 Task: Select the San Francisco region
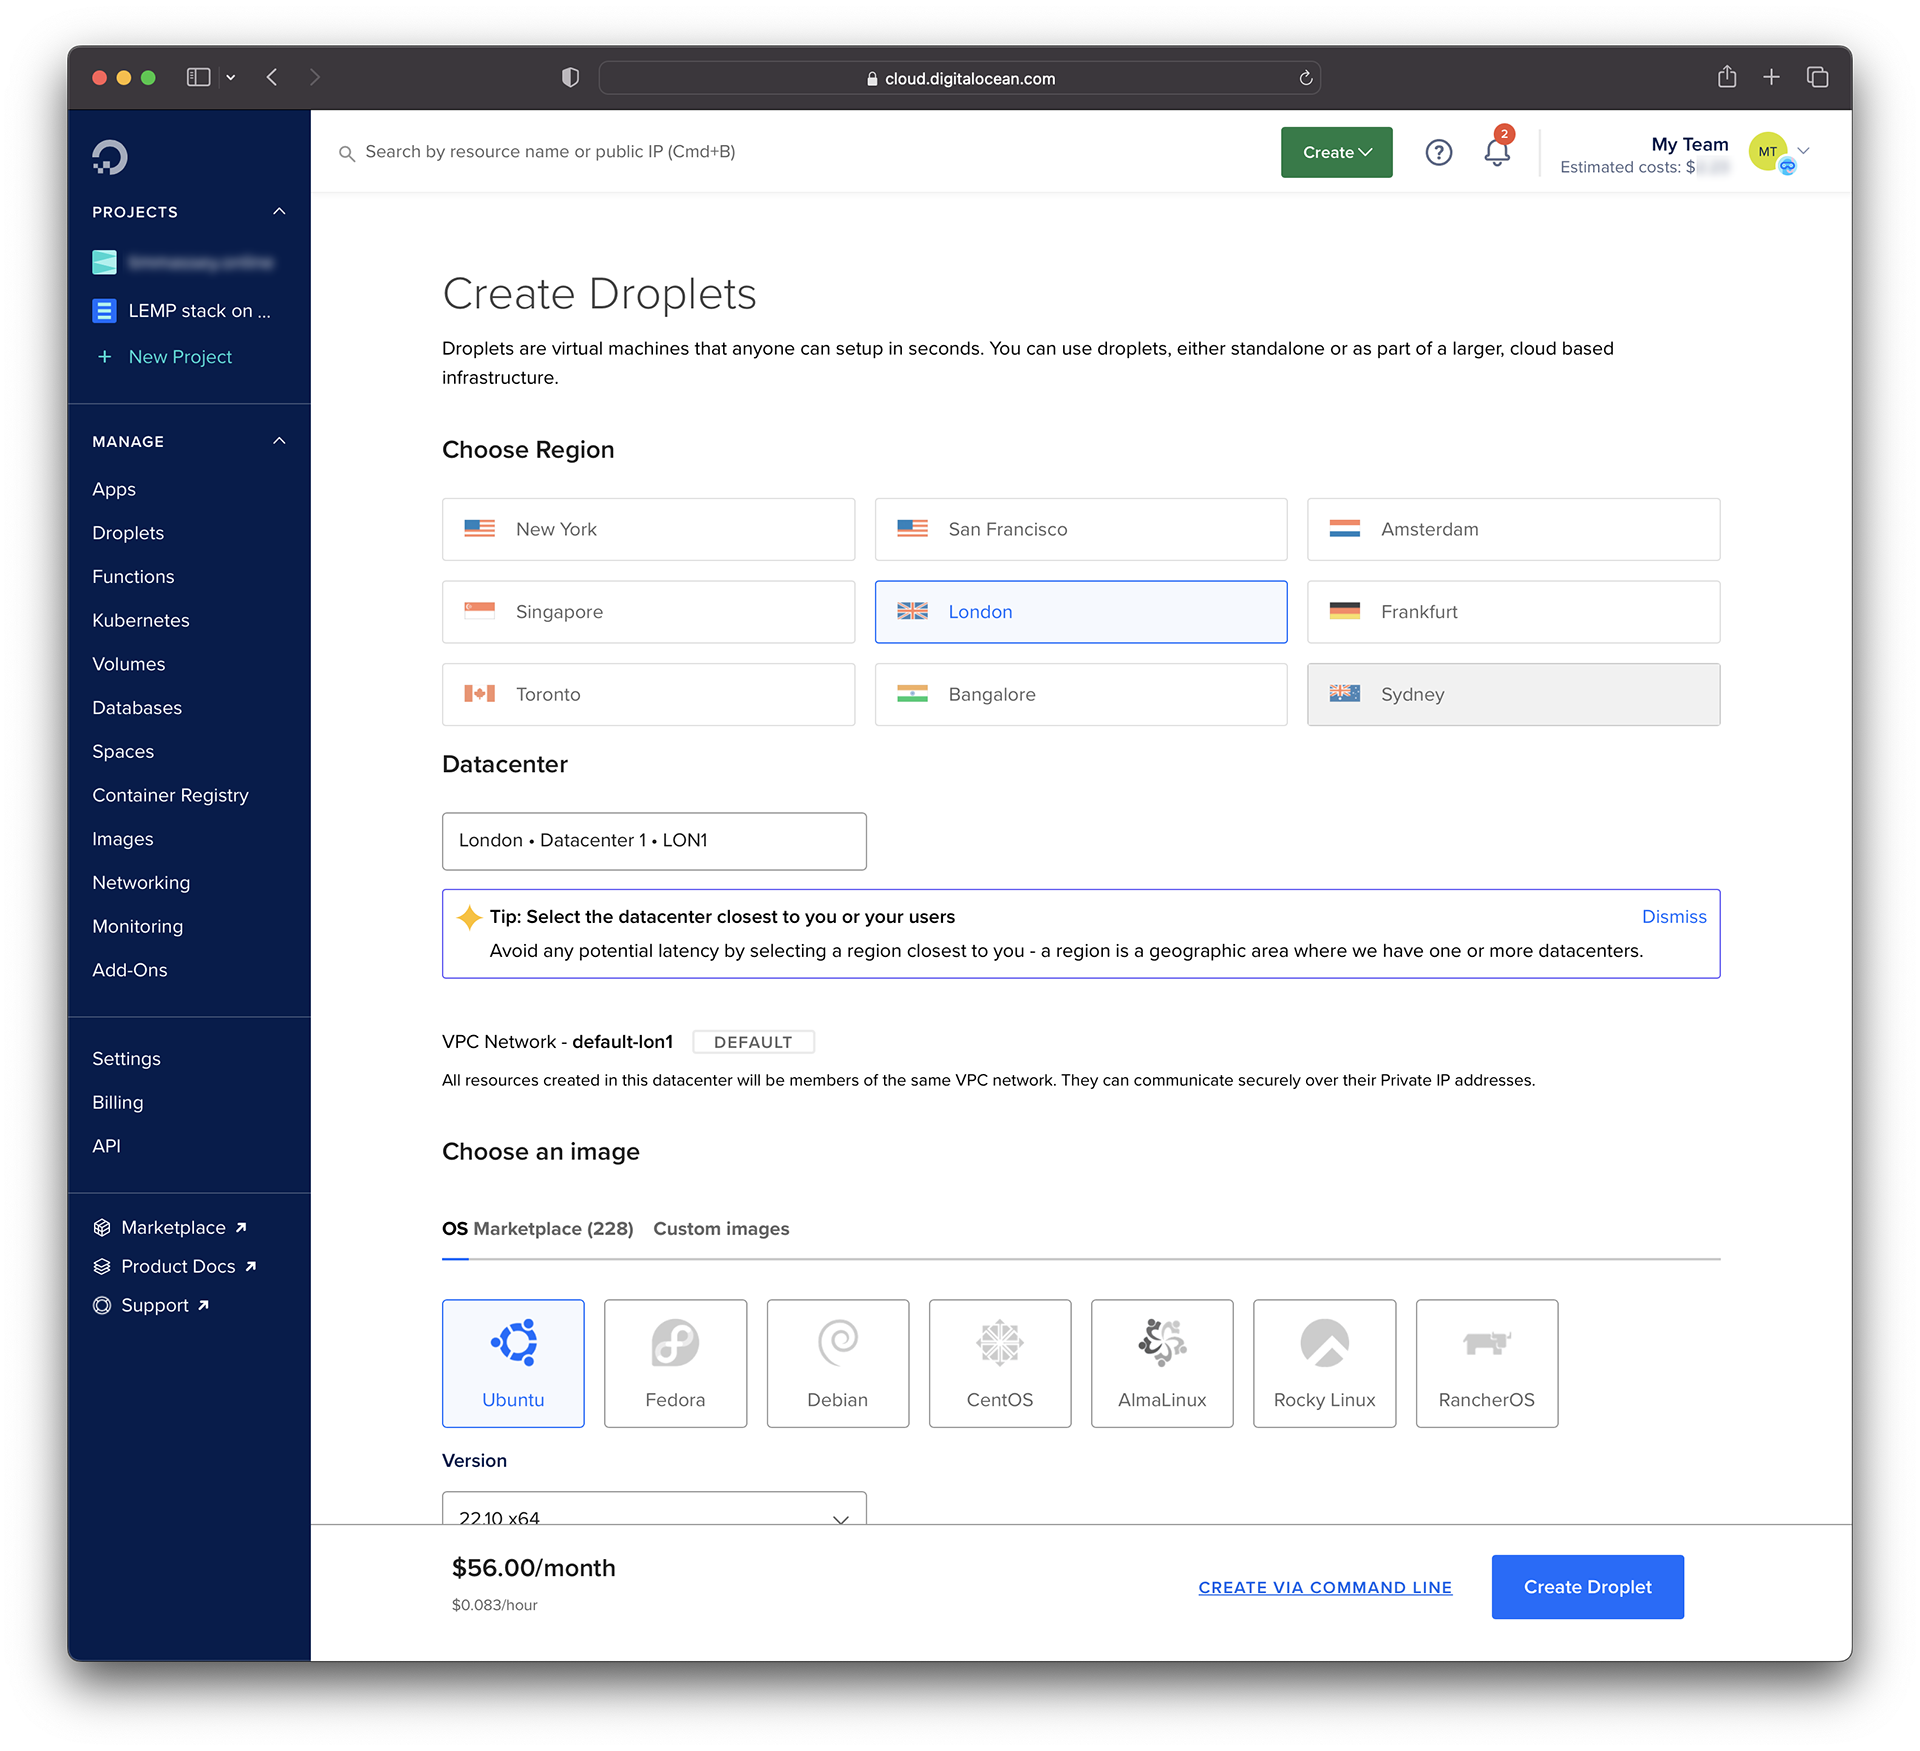pos(1081,529)
